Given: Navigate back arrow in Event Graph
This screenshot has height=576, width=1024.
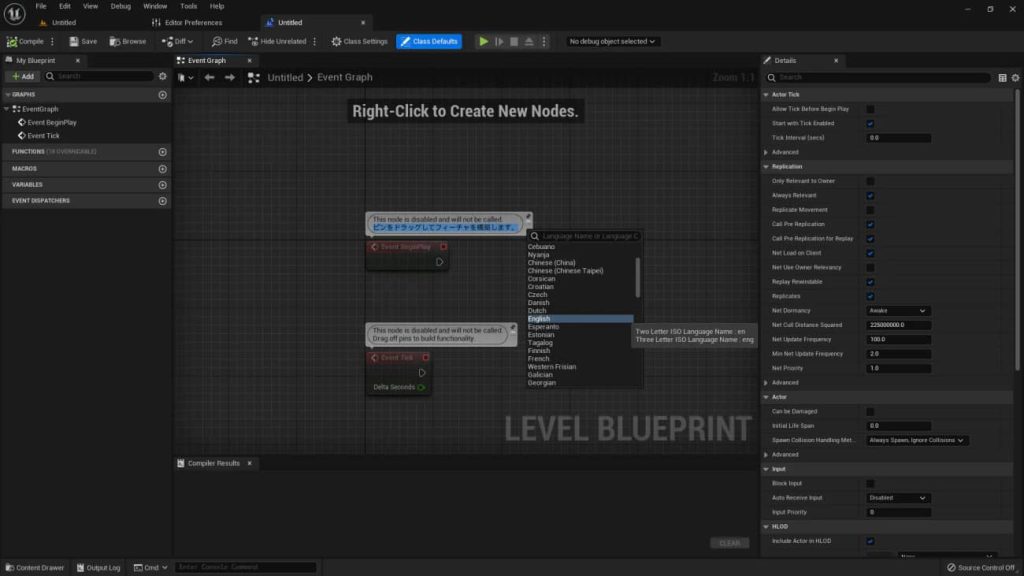Looking at the screenshot, I should tap(209, 77).
